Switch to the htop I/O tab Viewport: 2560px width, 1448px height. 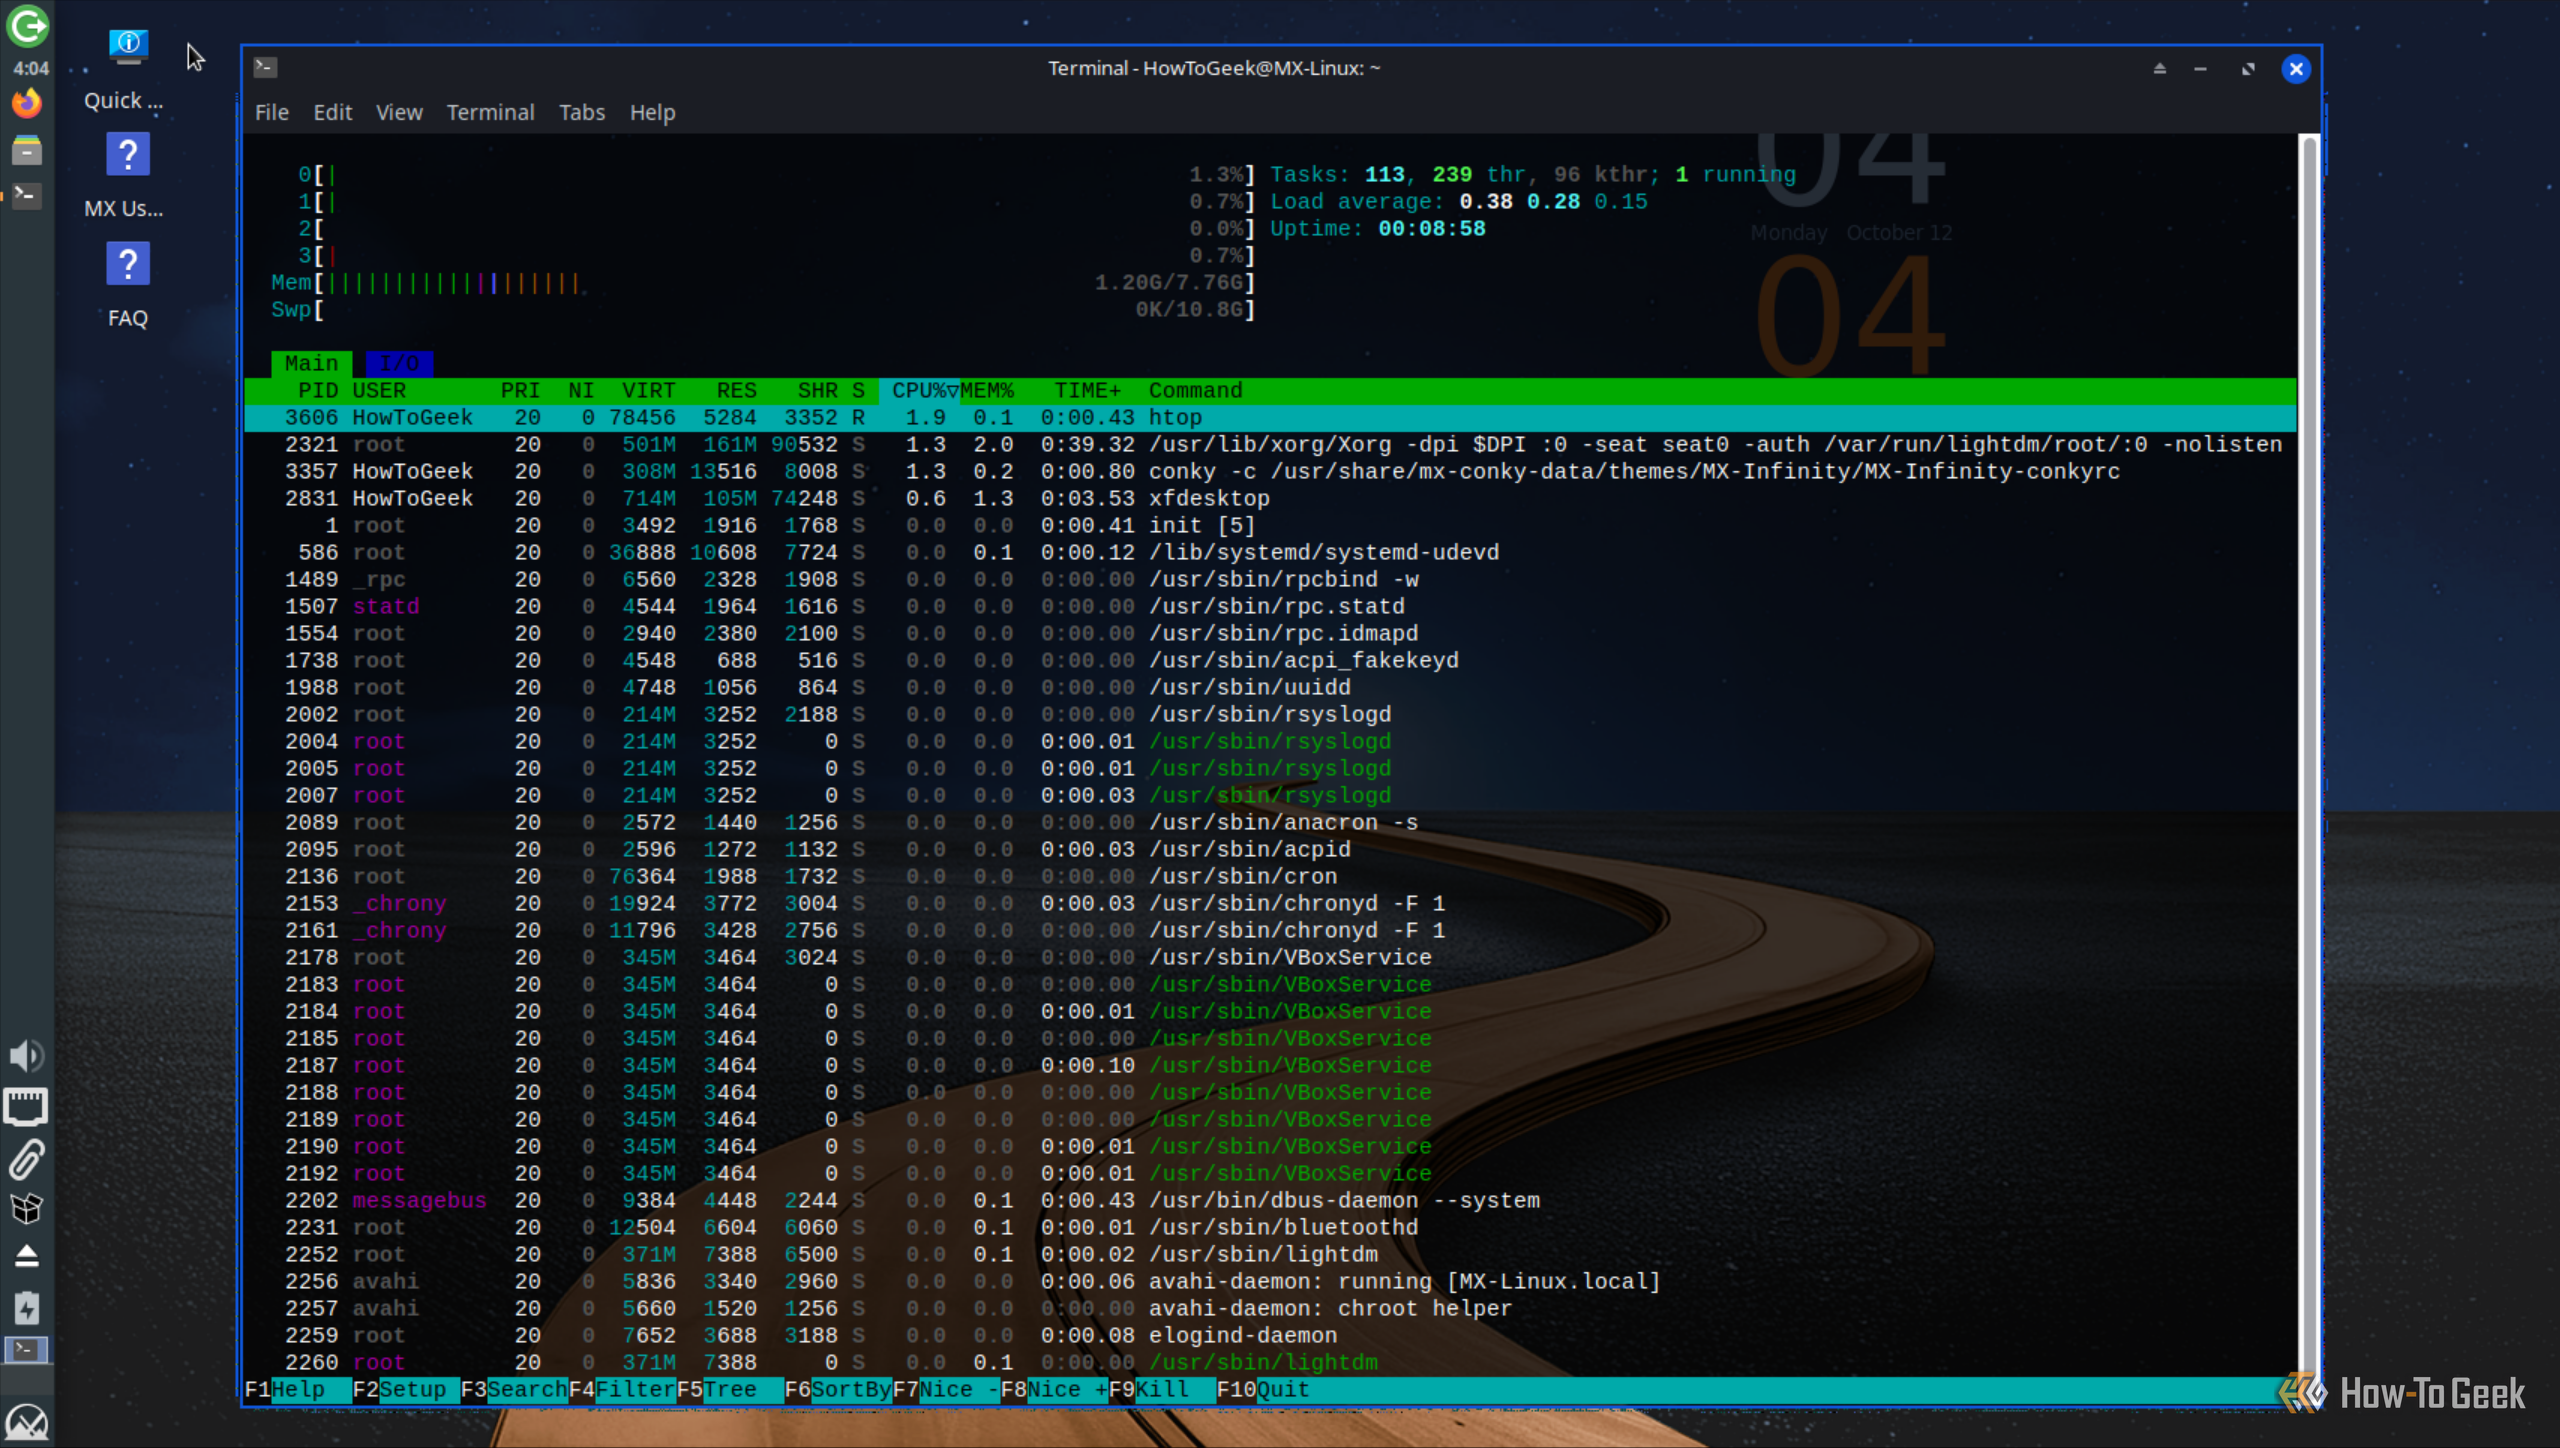399,363
